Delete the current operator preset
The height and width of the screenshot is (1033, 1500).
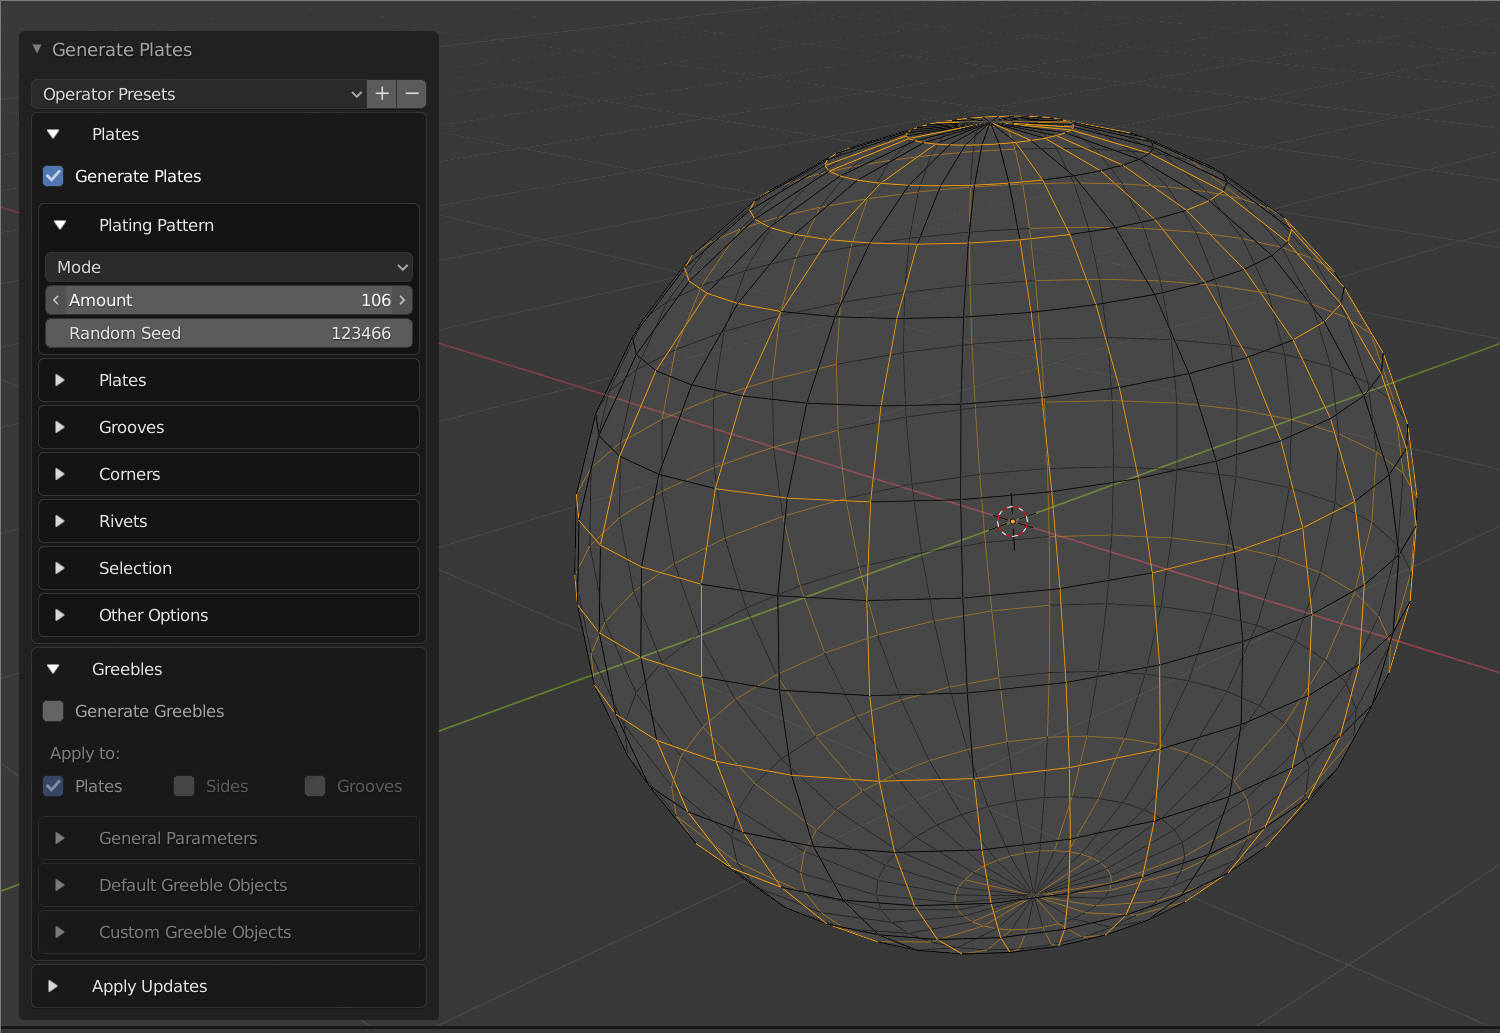pyautogui.click(x=412, y=93)
